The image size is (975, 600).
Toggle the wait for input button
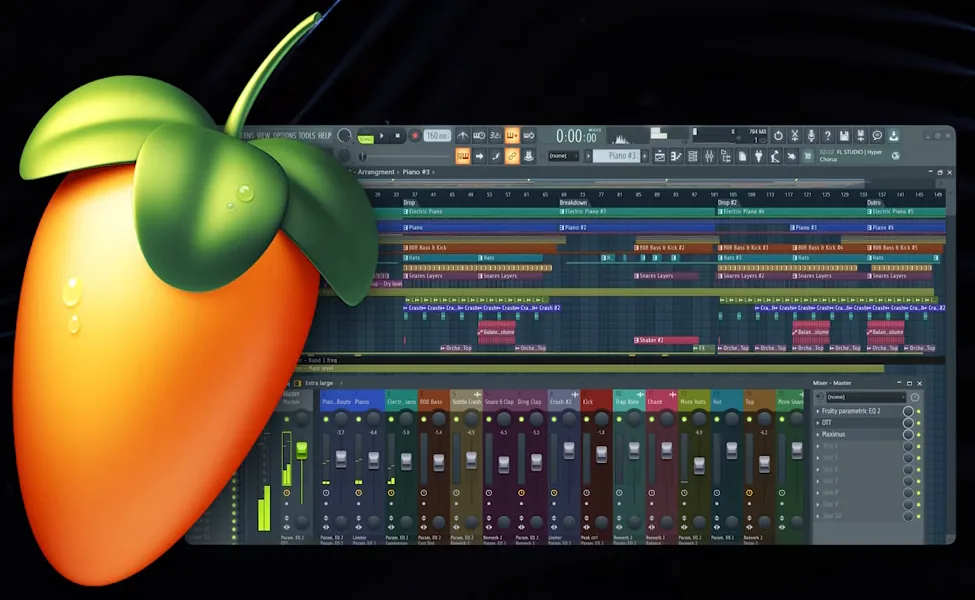coord(479,136)
